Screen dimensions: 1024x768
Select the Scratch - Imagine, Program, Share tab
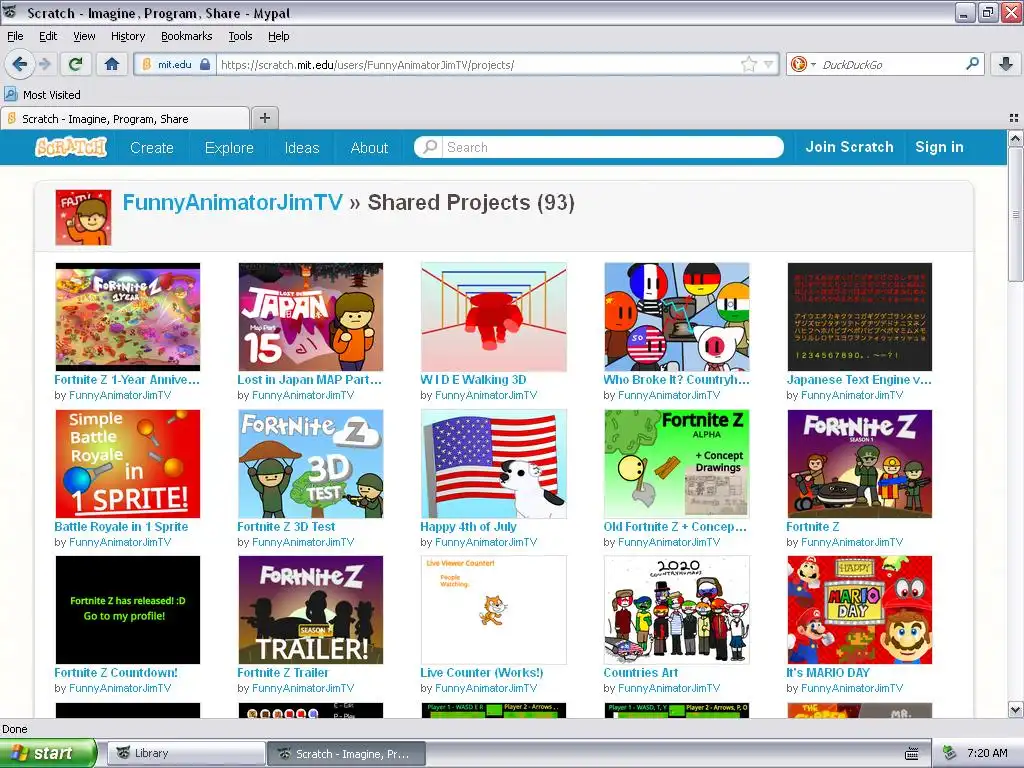click(125, 119)
